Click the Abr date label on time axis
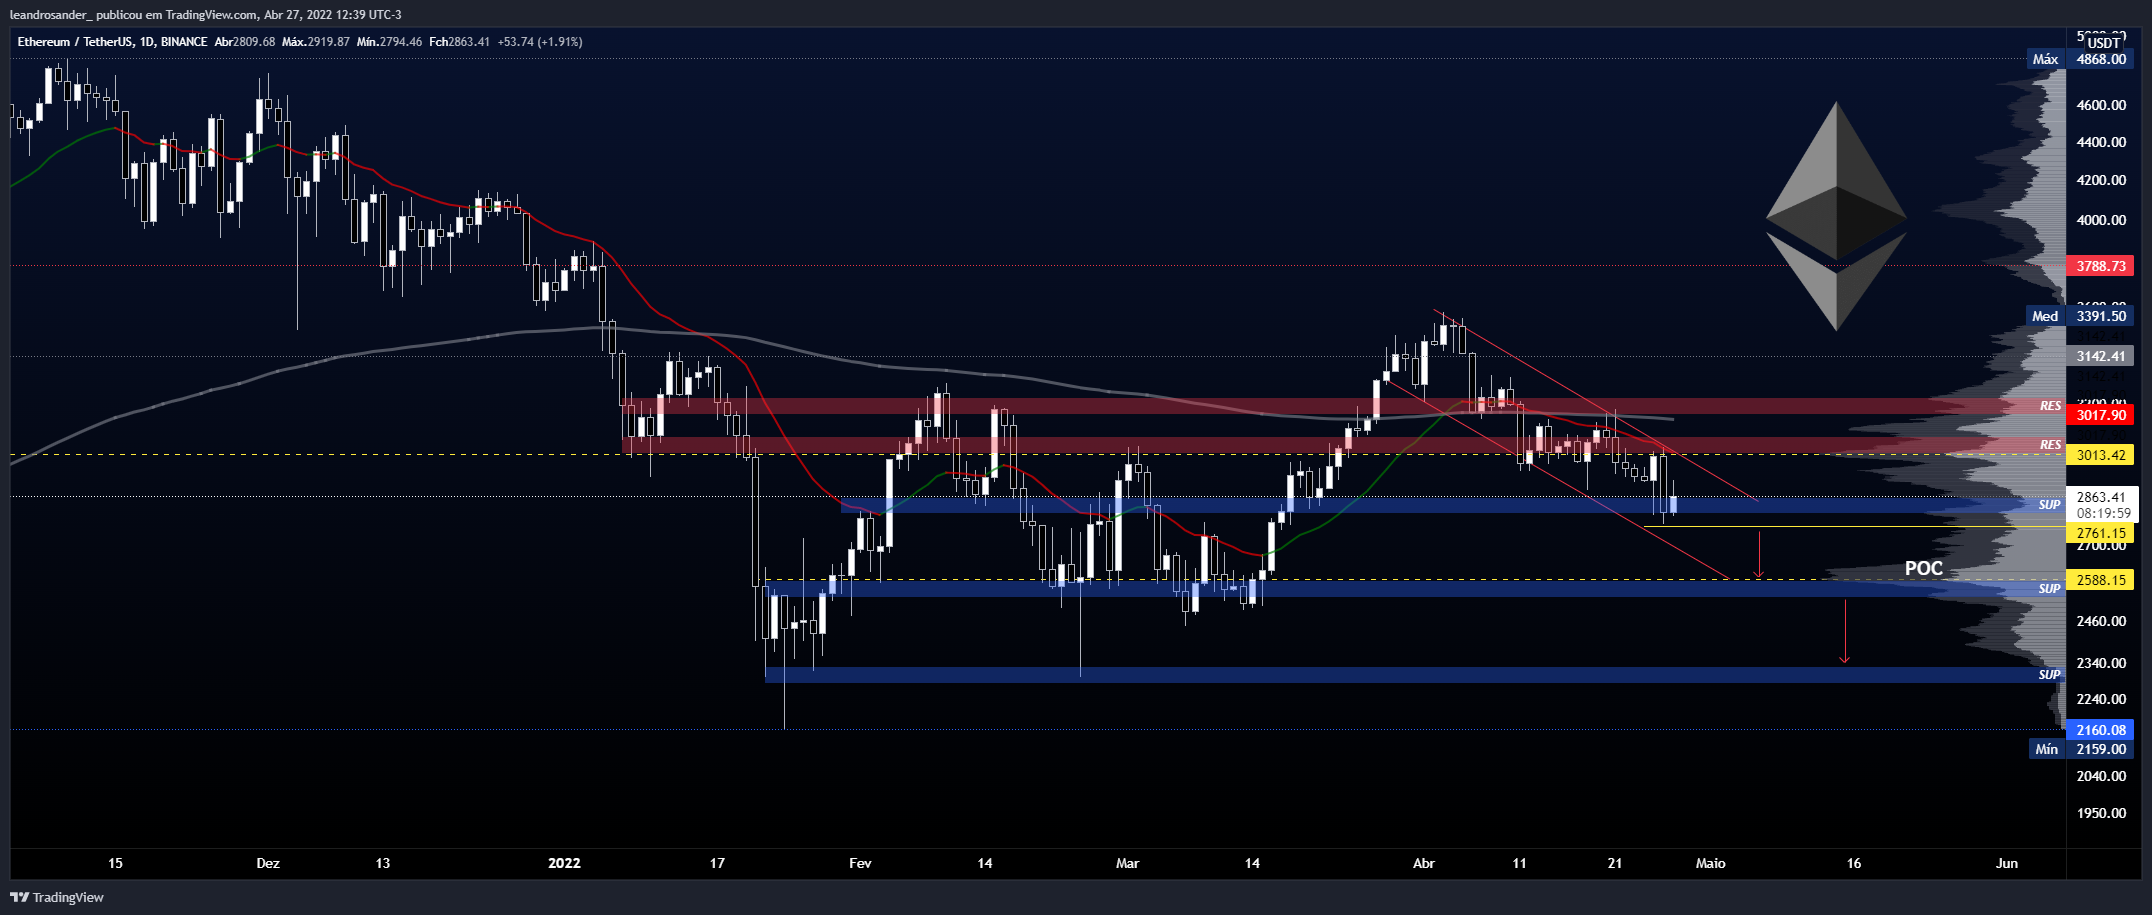Screen dimensions: 2152x915 click(x=1424, y=863)
